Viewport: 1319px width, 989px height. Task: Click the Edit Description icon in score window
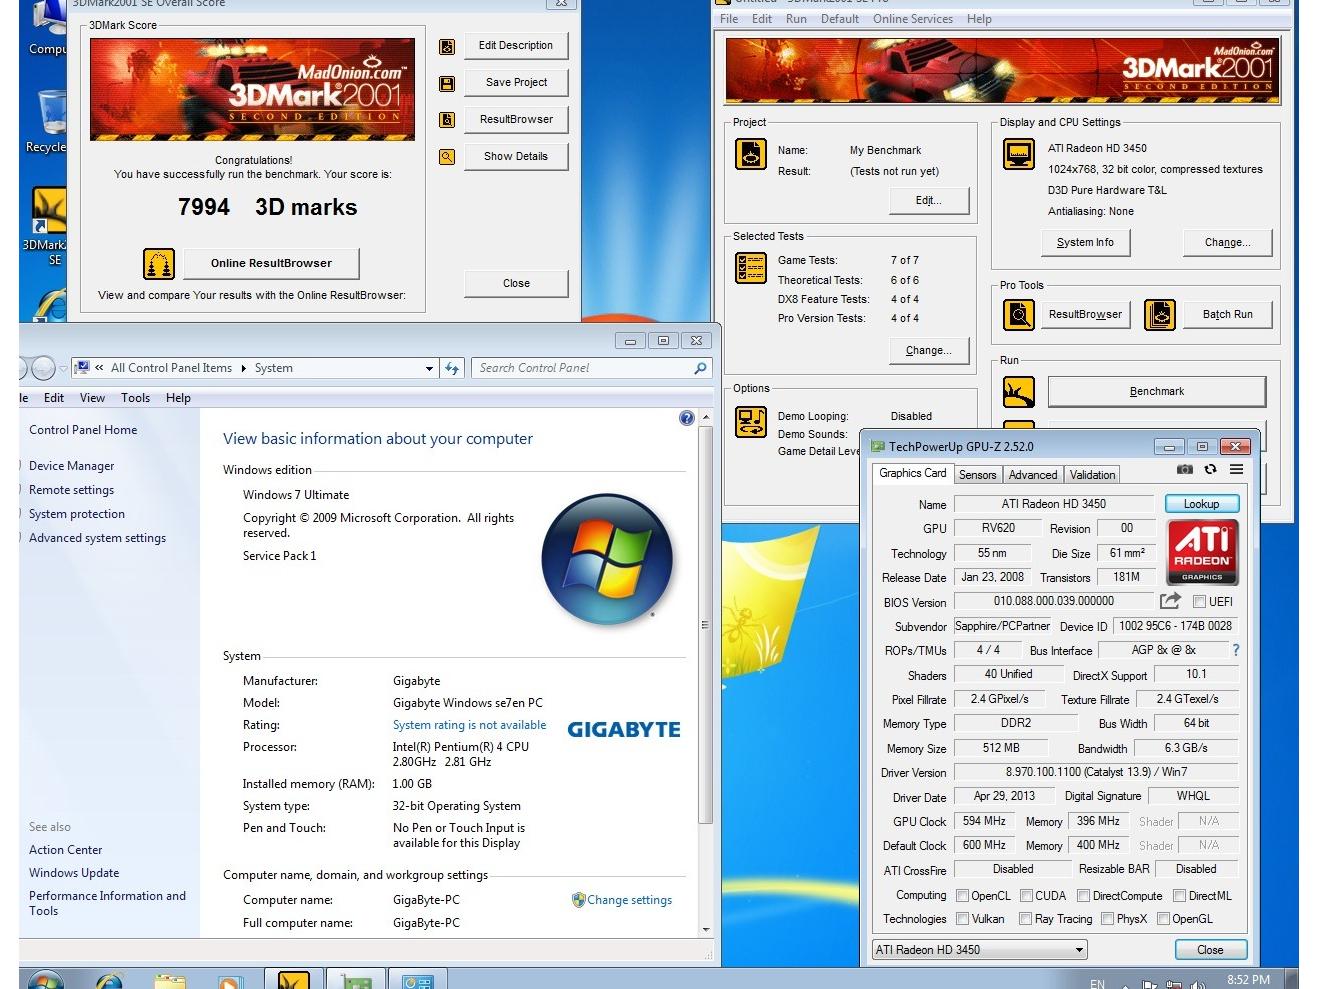447,46
